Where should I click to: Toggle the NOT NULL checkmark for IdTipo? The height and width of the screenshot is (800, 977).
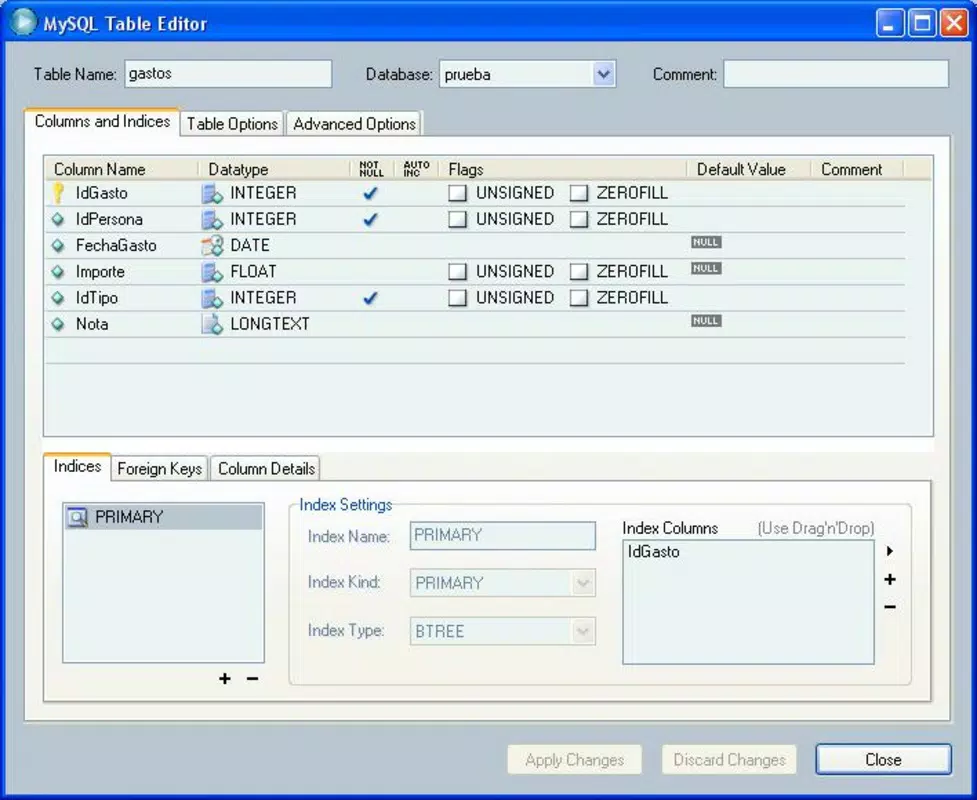point(370,298)
